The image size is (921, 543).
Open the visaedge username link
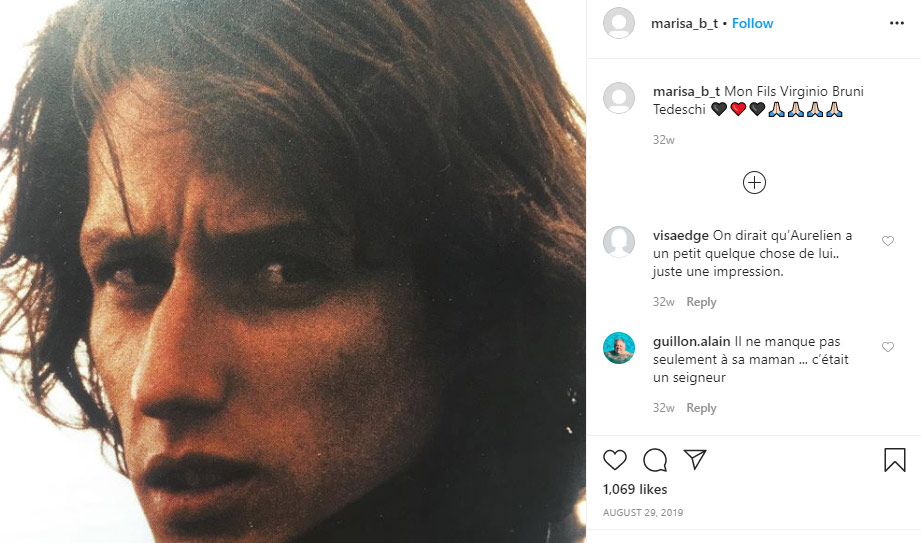point(680,236)
